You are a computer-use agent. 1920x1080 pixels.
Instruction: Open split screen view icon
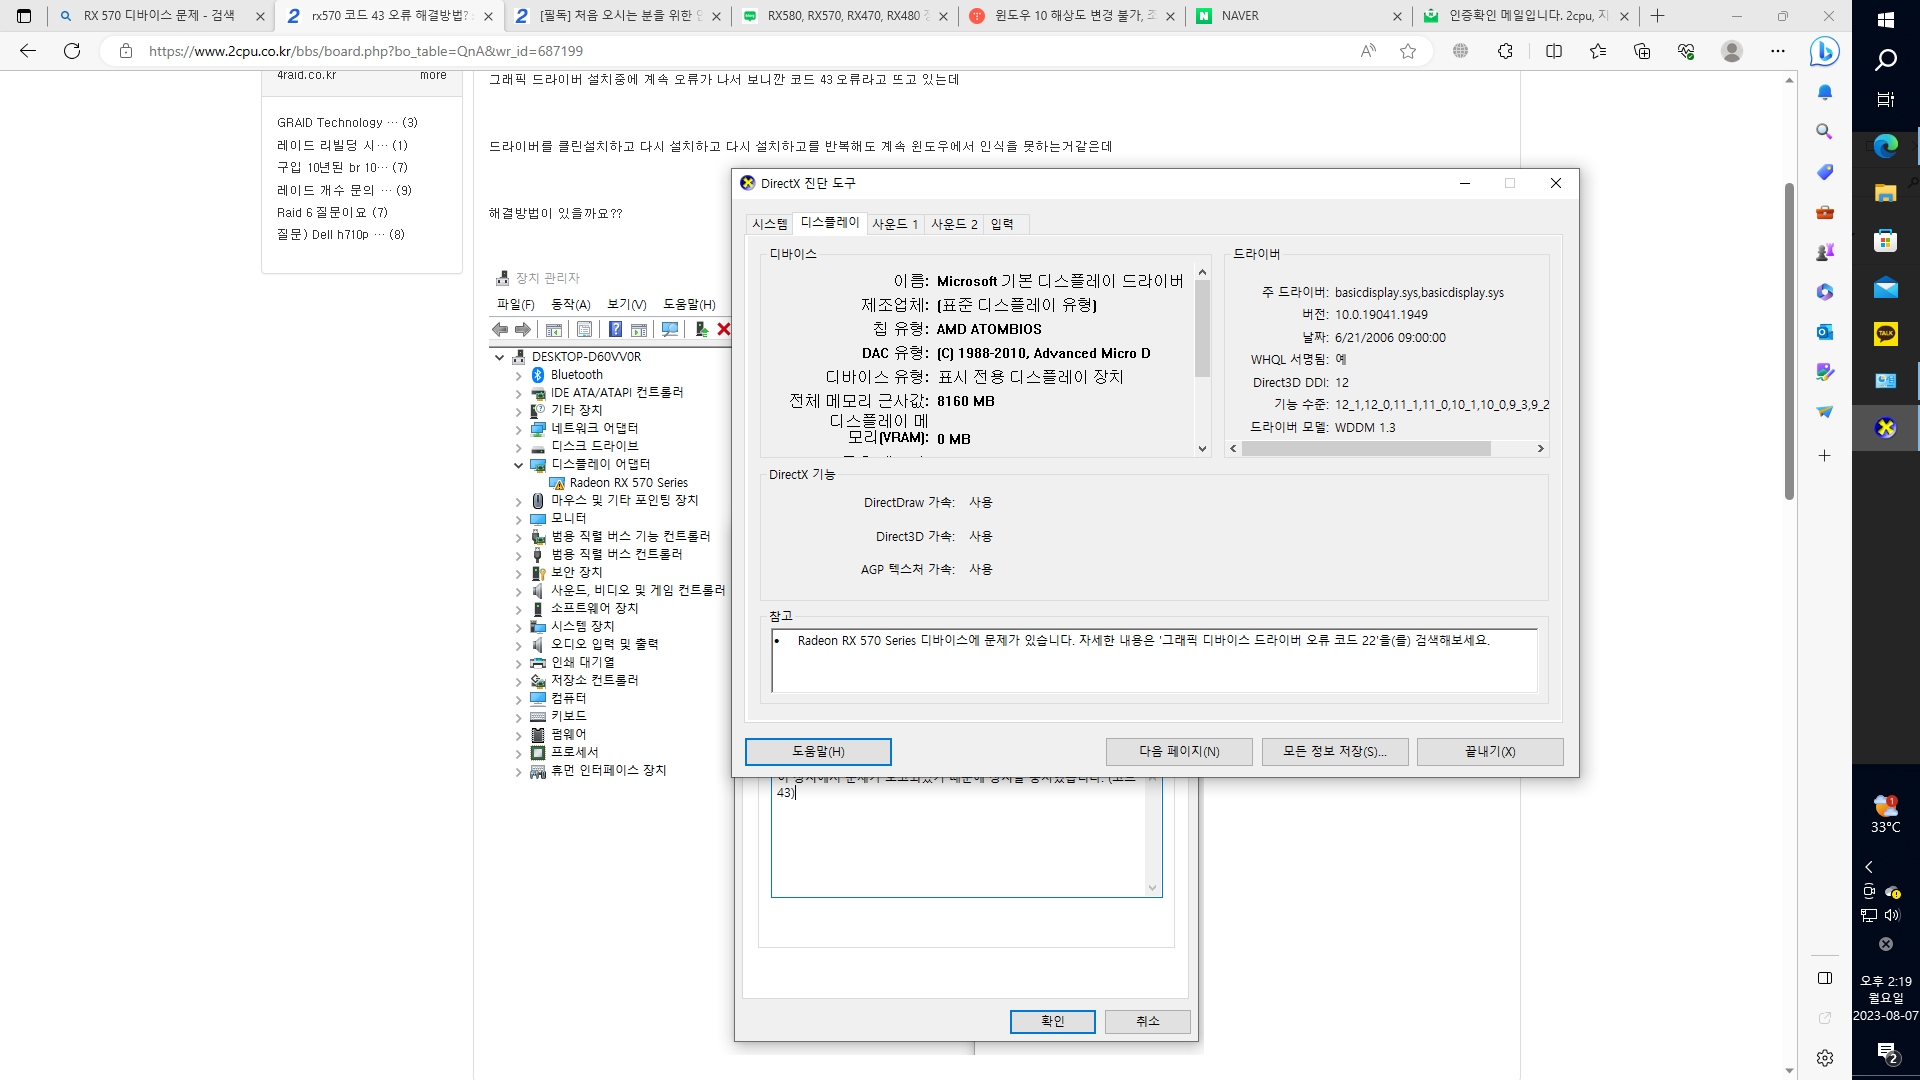(1554, 51)
